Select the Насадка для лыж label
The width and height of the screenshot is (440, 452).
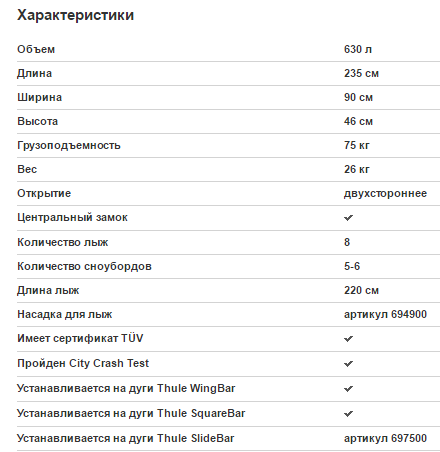click(x=65, y=315)
